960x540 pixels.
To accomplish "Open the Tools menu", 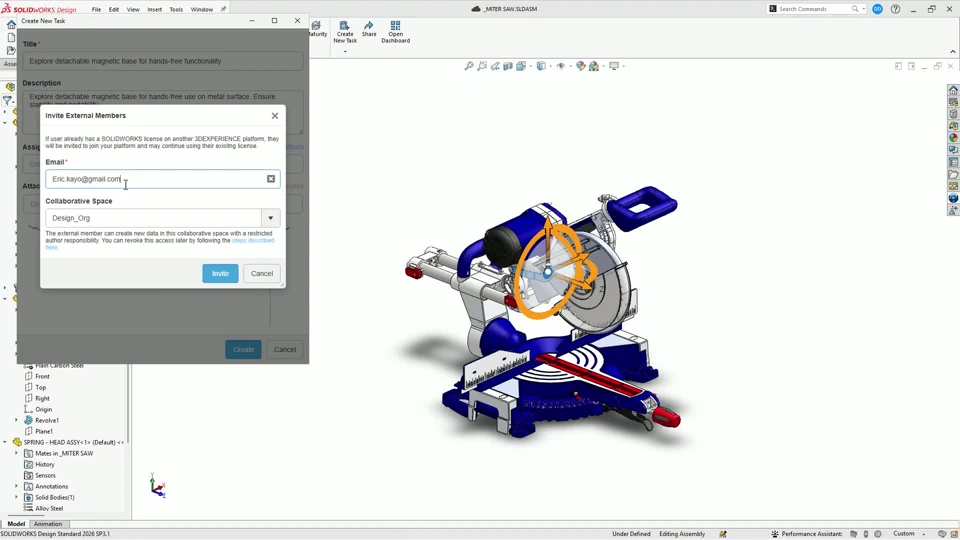I will (176, 9).
